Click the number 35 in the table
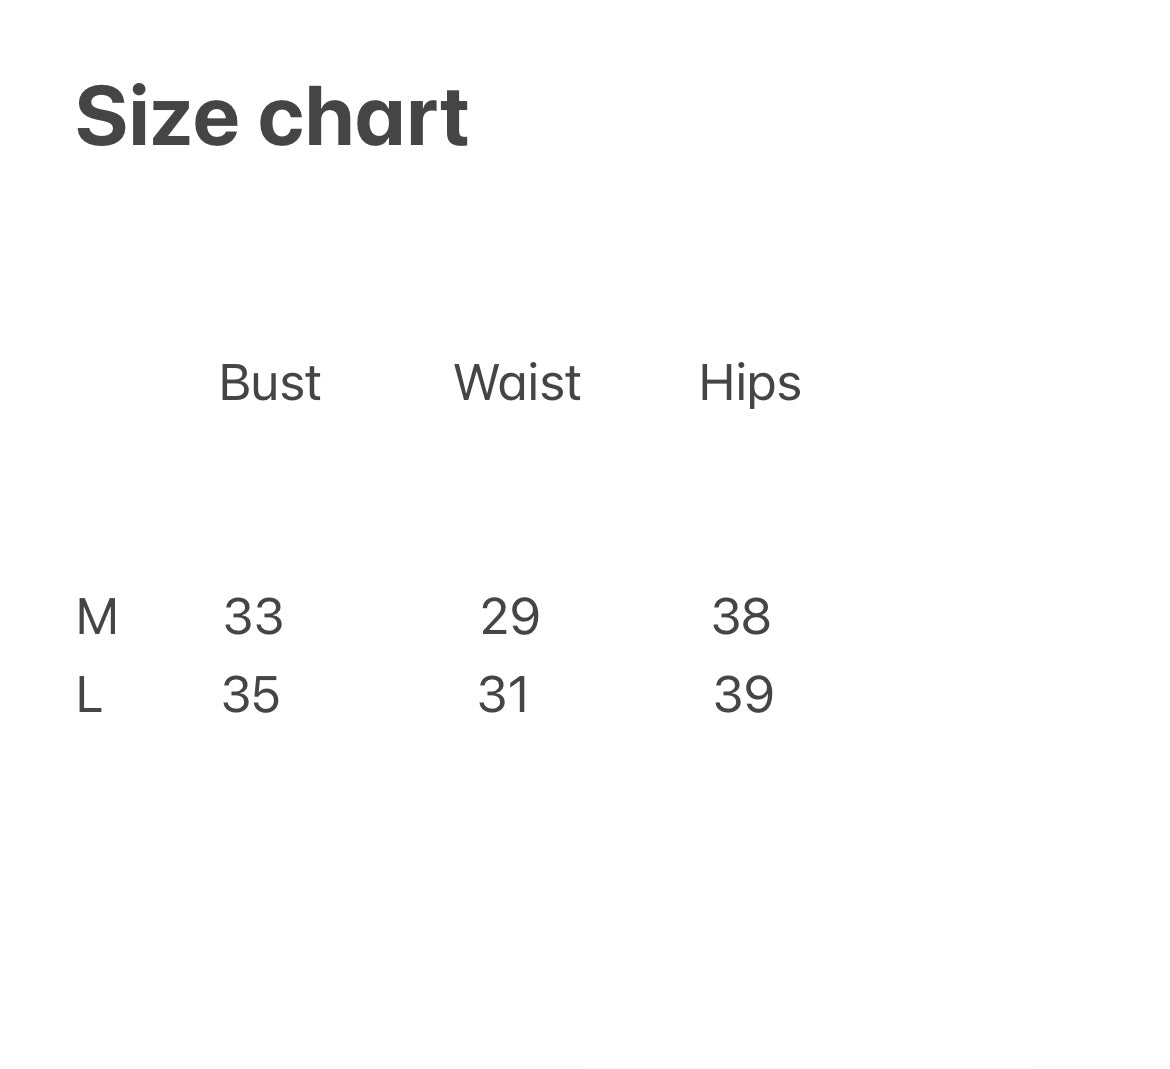This screenshot has width=1170, height=1069. click(x=251, y=695)
